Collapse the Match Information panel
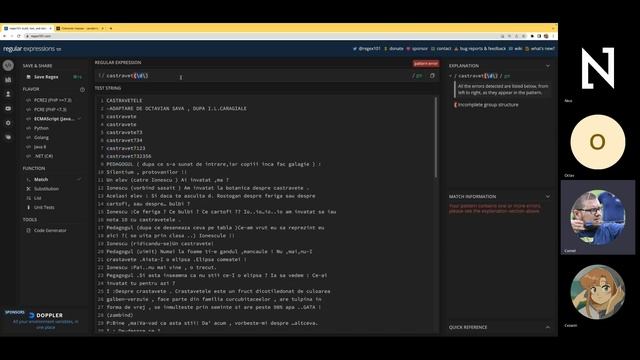Viewport: 640px width, 360px height. point(548,196)
